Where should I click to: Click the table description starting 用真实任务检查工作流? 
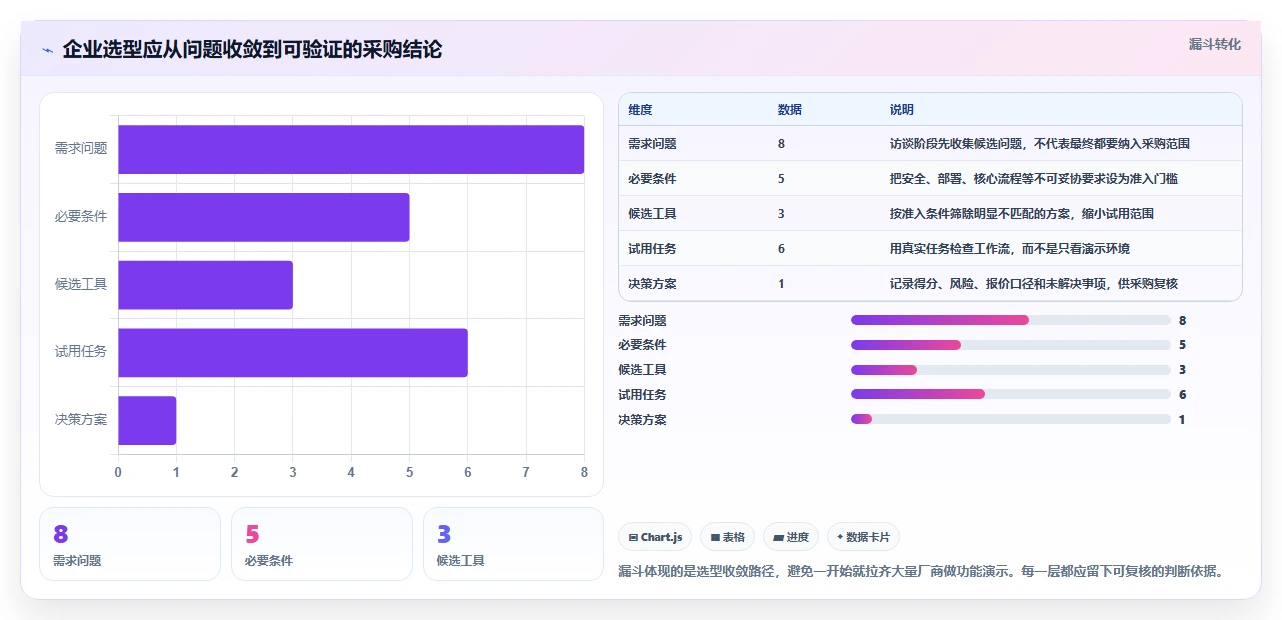1009,248
